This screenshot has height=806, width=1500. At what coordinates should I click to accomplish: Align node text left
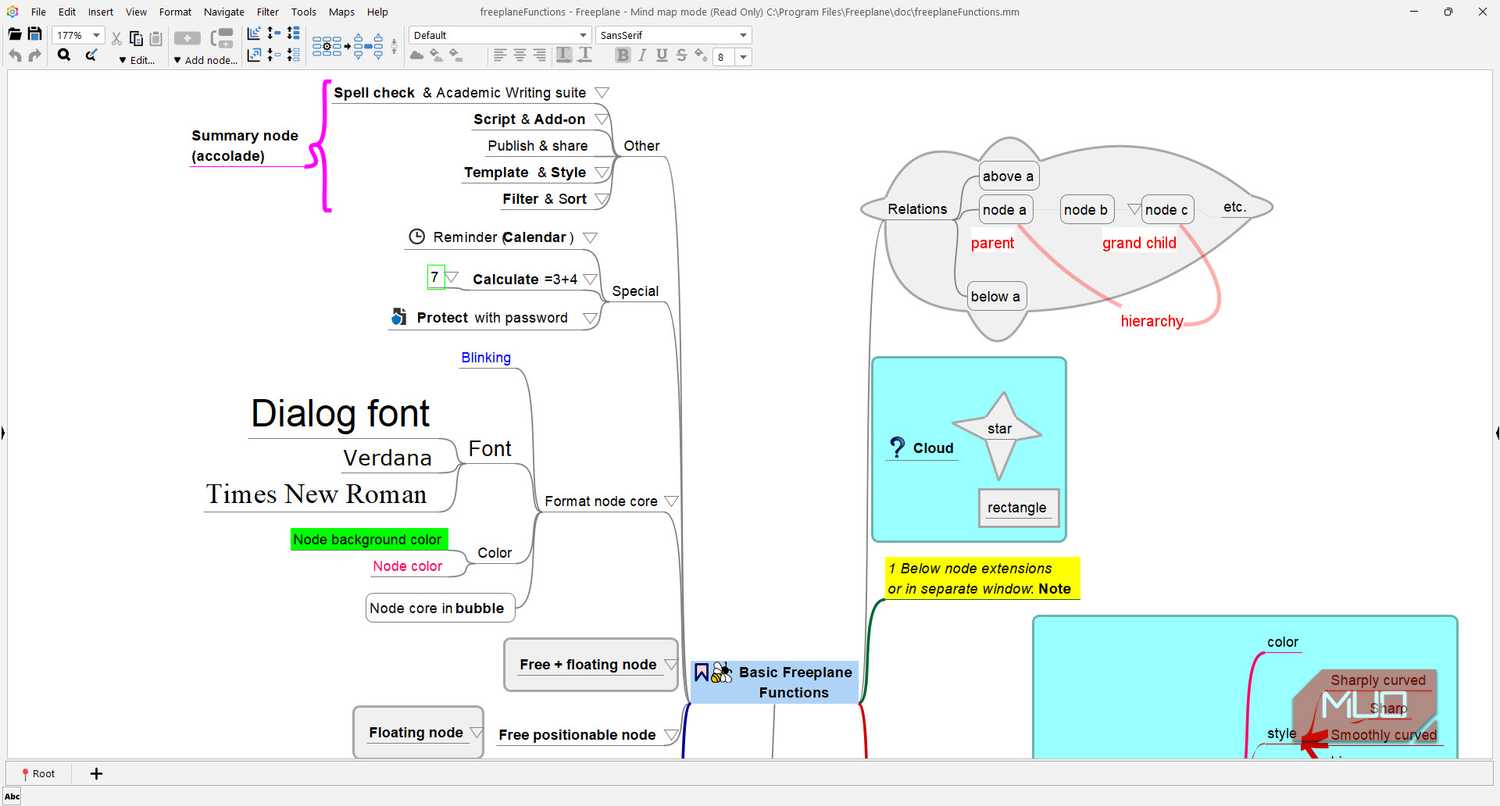(499, 55)
